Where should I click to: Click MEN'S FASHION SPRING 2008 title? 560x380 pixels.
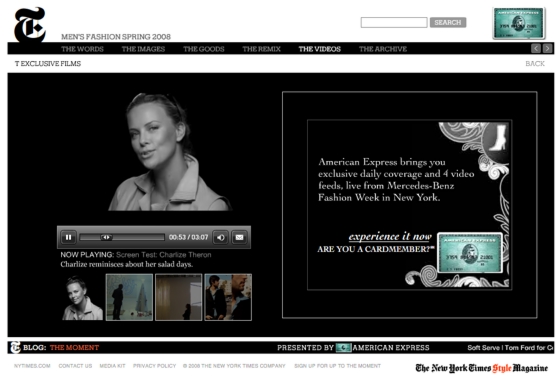tap(116, 36)
